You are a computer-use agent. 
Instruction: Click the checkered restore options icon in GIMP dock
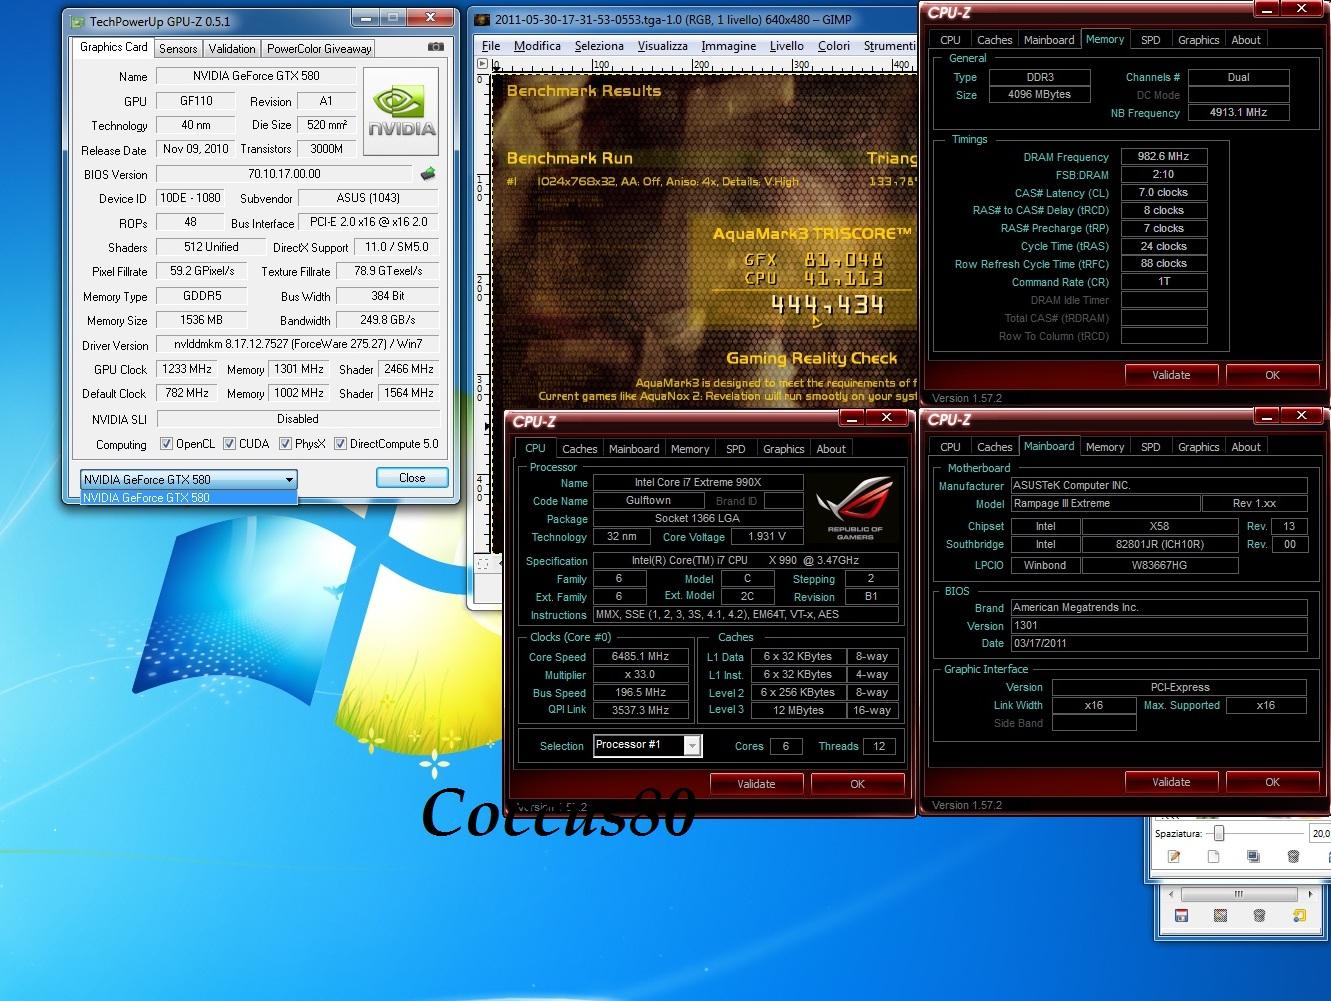(1220, 915)
